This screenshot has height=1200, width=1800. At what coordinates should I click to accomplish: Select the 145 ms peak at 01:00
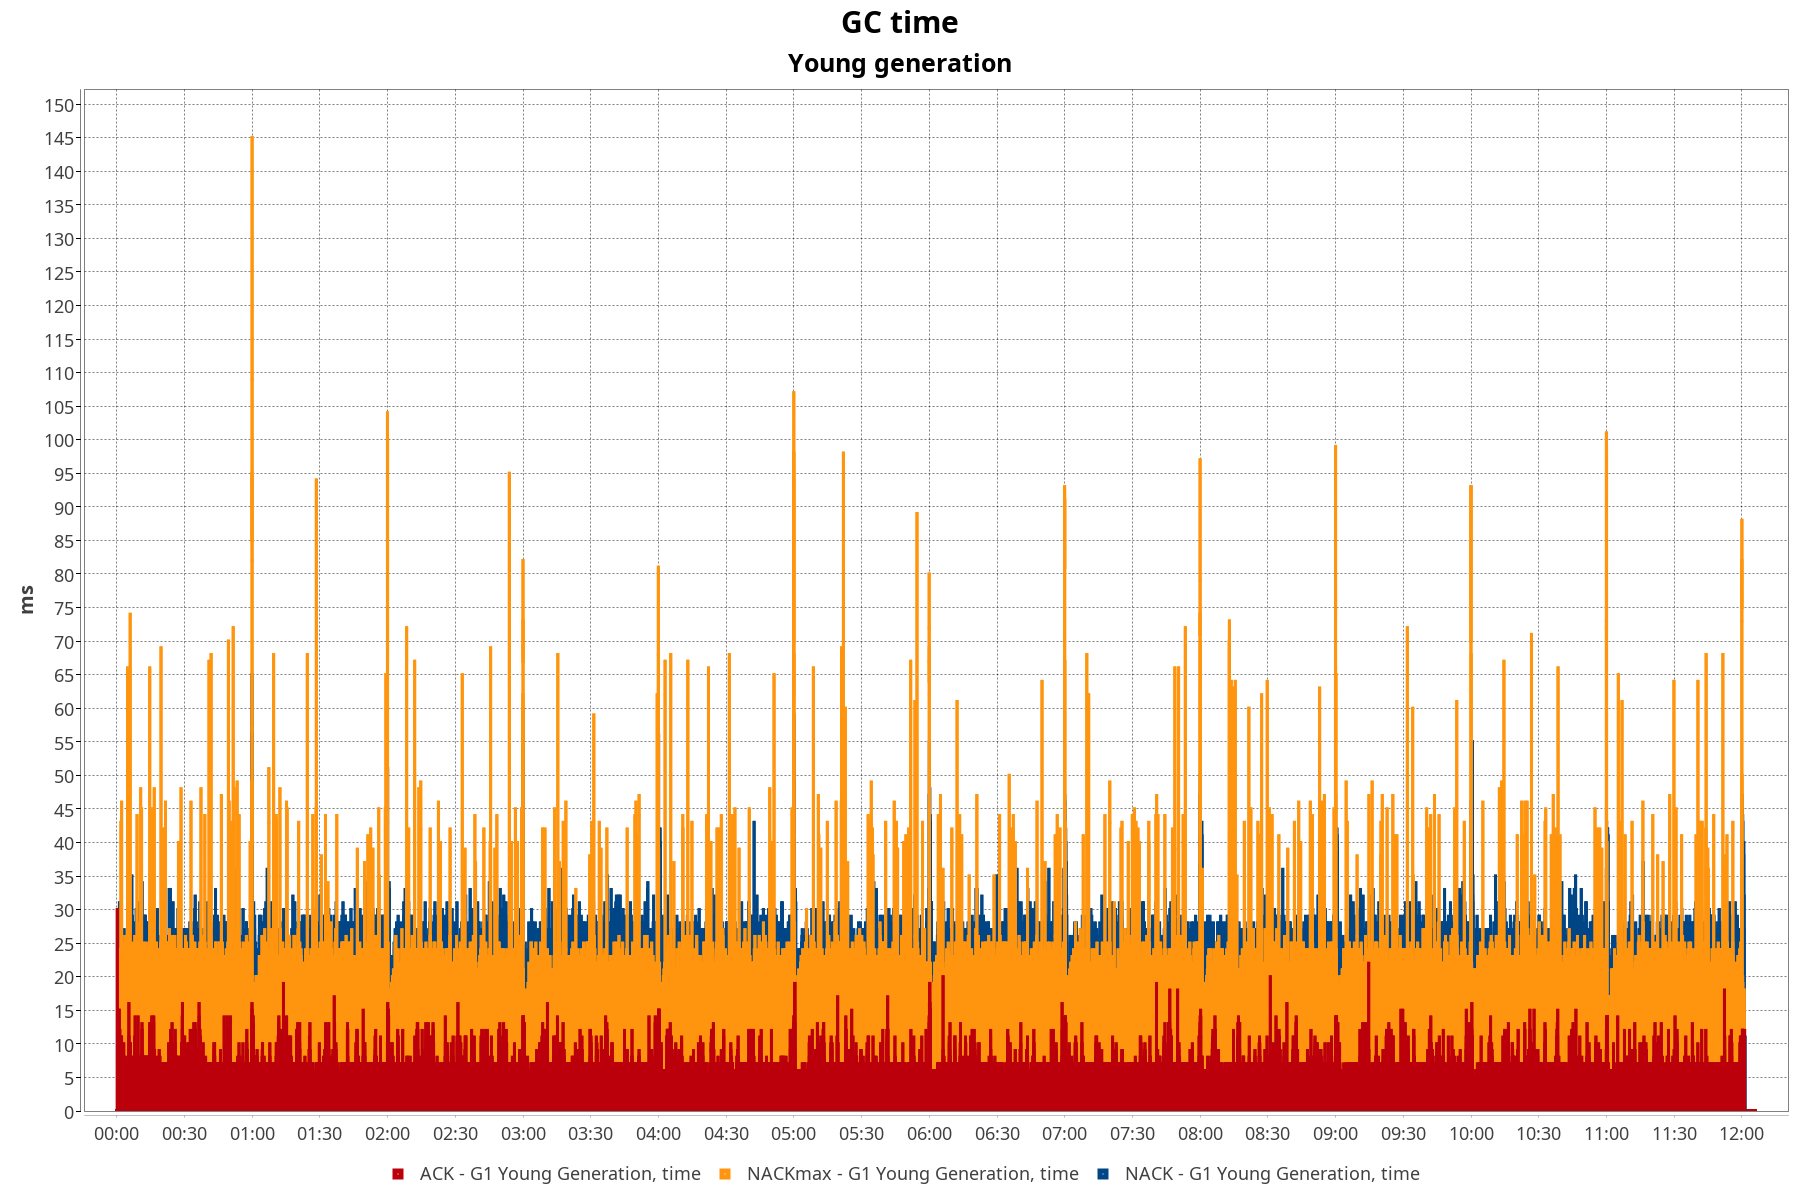pos(252,140)
